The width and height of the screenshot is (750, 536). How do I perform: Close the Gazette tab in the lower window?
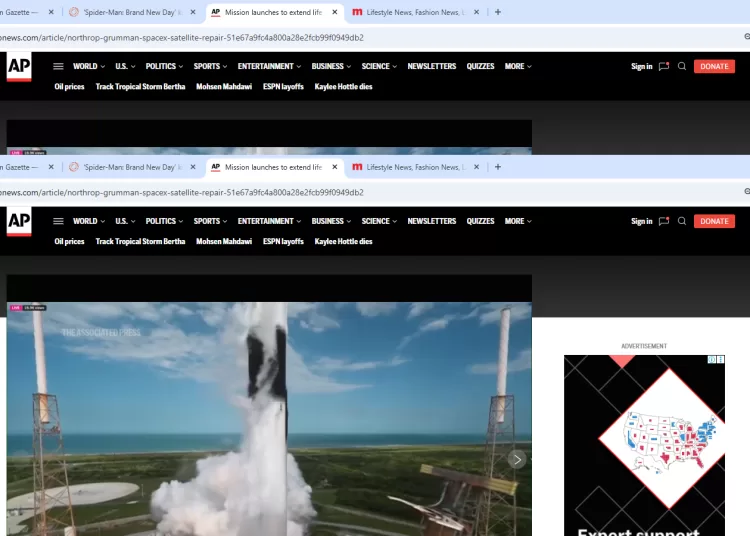coord(51,167)
